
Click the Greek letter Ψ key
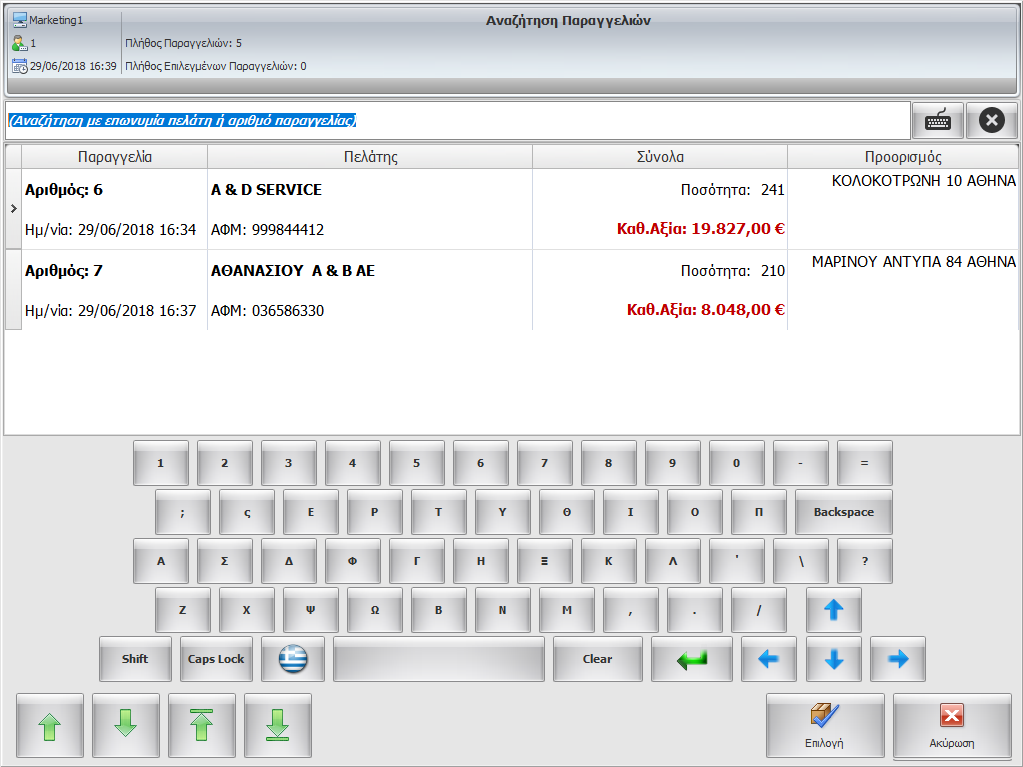[311, 610]
